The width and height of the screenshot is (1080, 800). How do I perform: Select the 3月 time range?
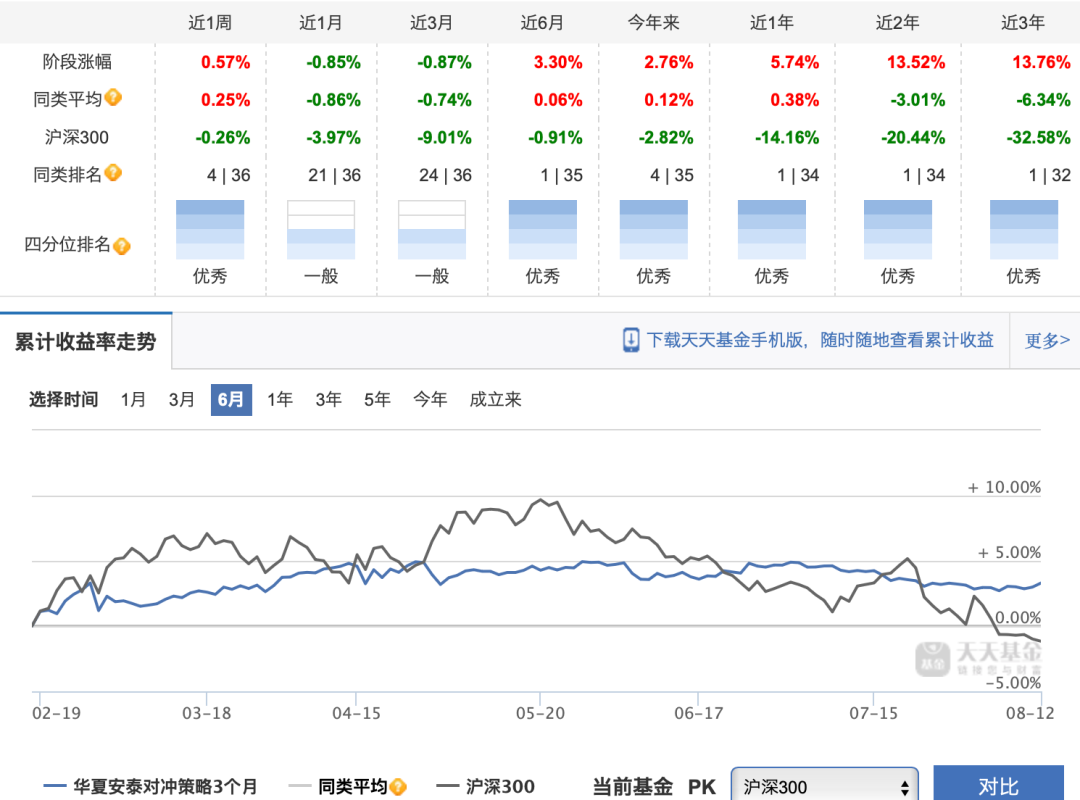[x=182, y=399]
